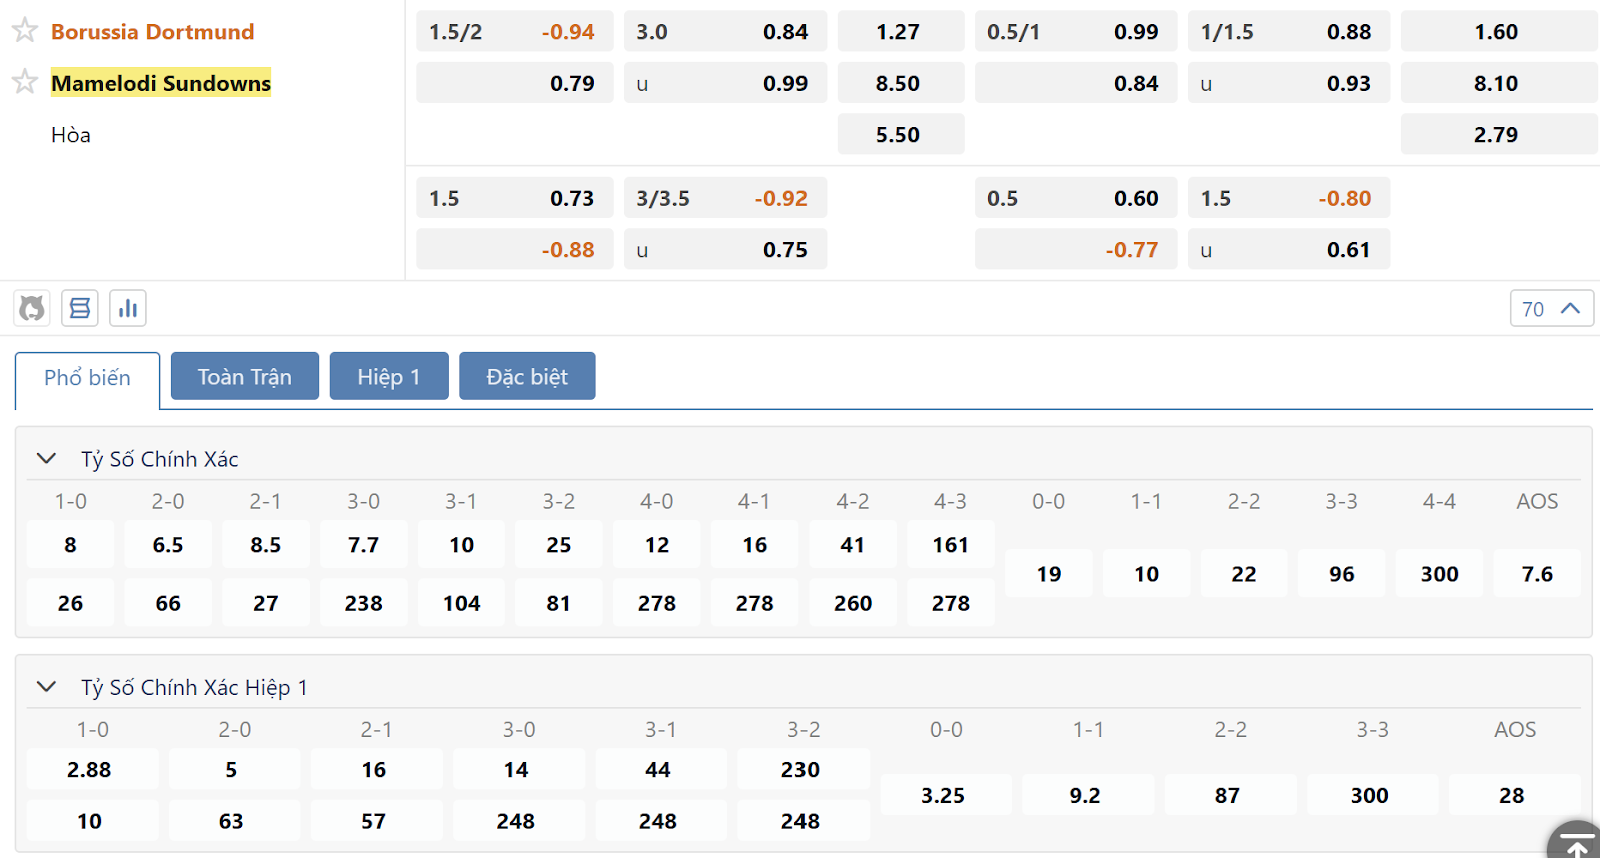Select under odds 0.75
This screenshot has width=1600, height=858.
[725, 249]
